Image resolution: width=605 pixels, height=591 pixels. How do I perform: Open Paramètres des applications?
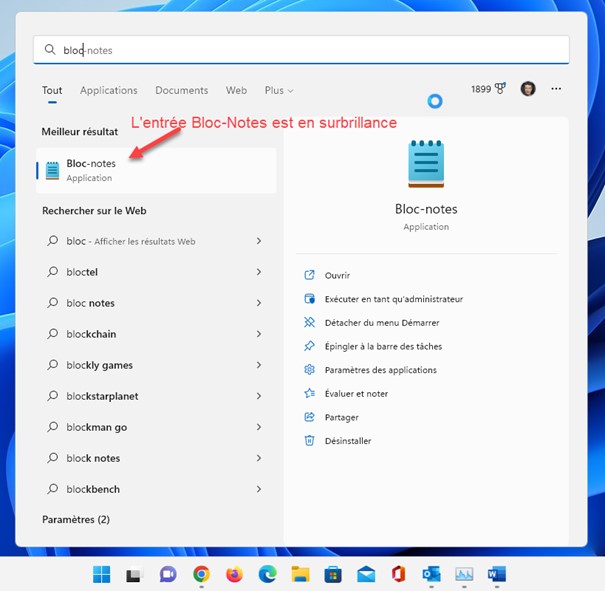tap(380, 370)
